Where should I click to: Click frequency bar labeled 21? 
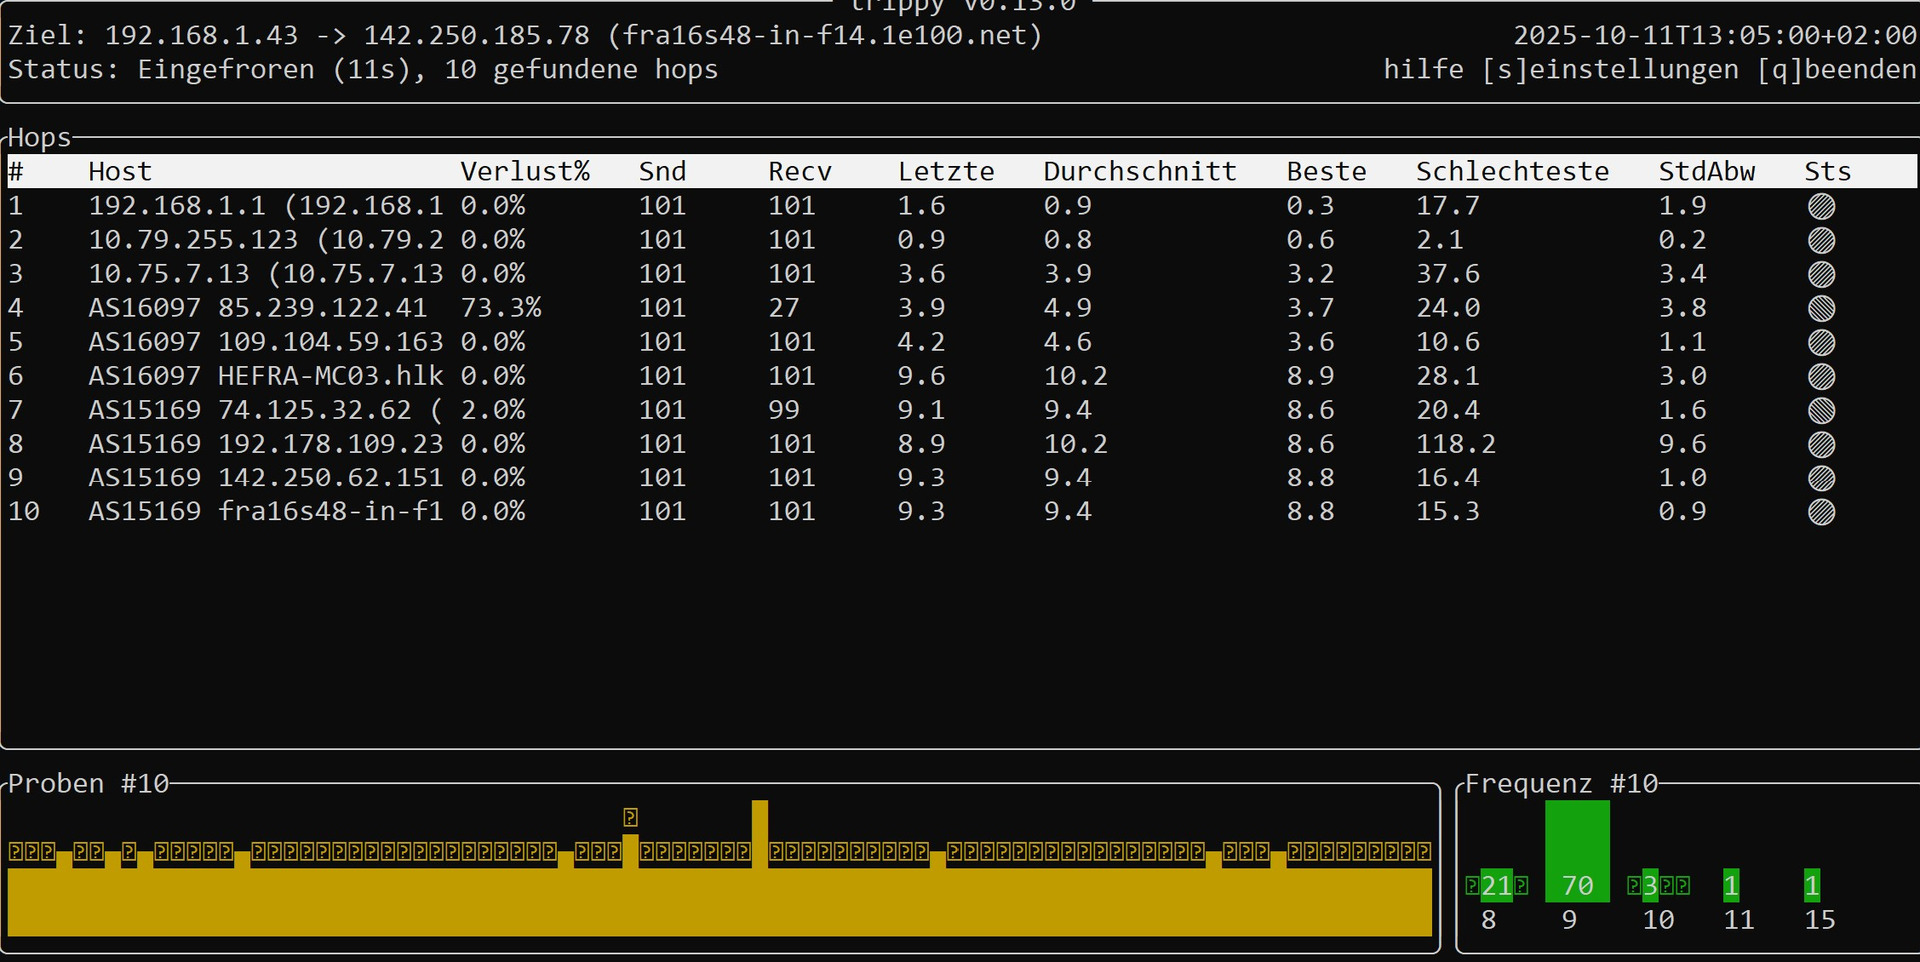1496,885
